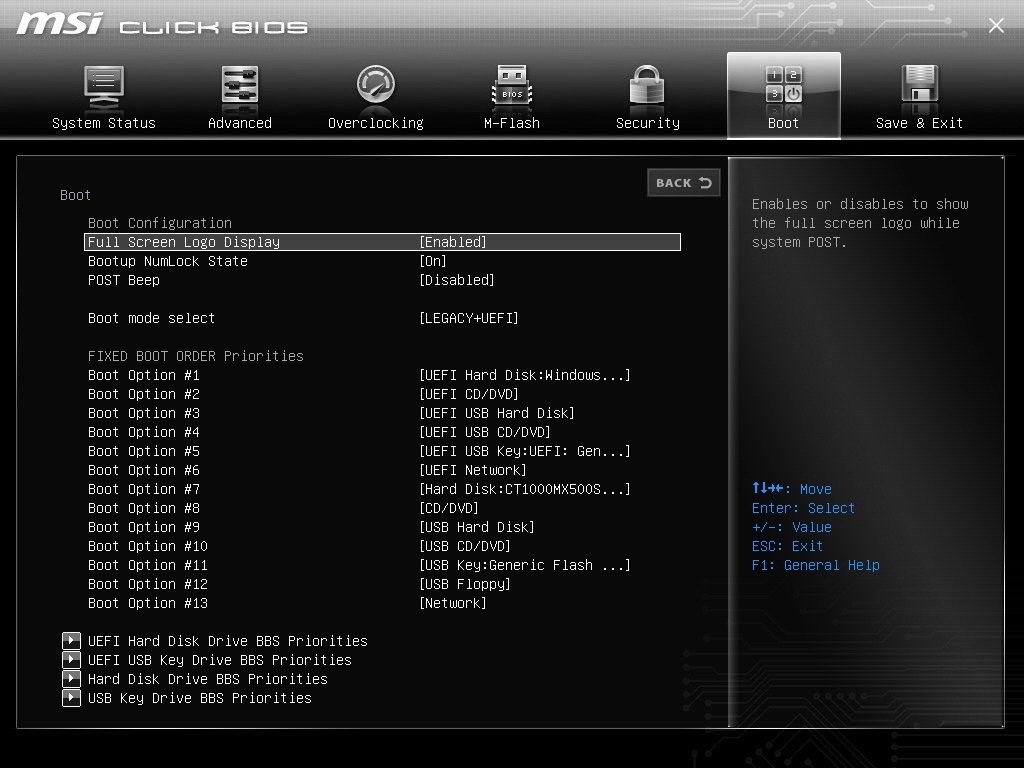1024x768 pixels.
Task: Select the Boot Option #1 label
Action: coord(144,376)
